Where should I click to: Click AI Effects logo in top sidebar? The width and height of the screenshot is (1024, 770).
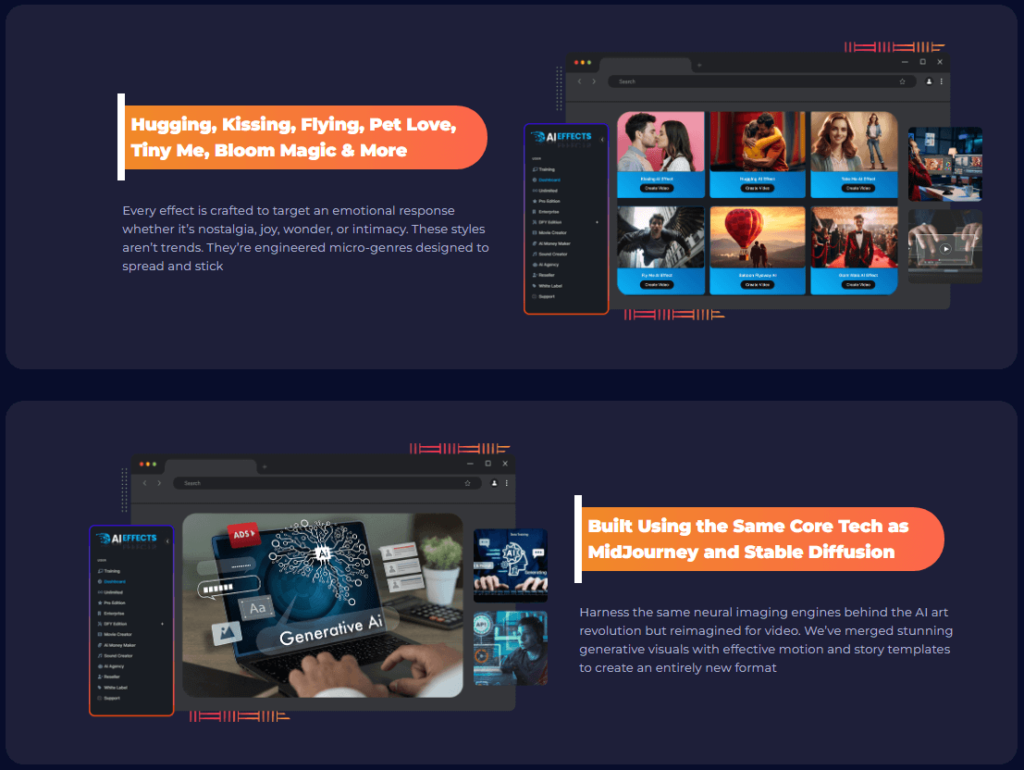[x=561, y=137]
